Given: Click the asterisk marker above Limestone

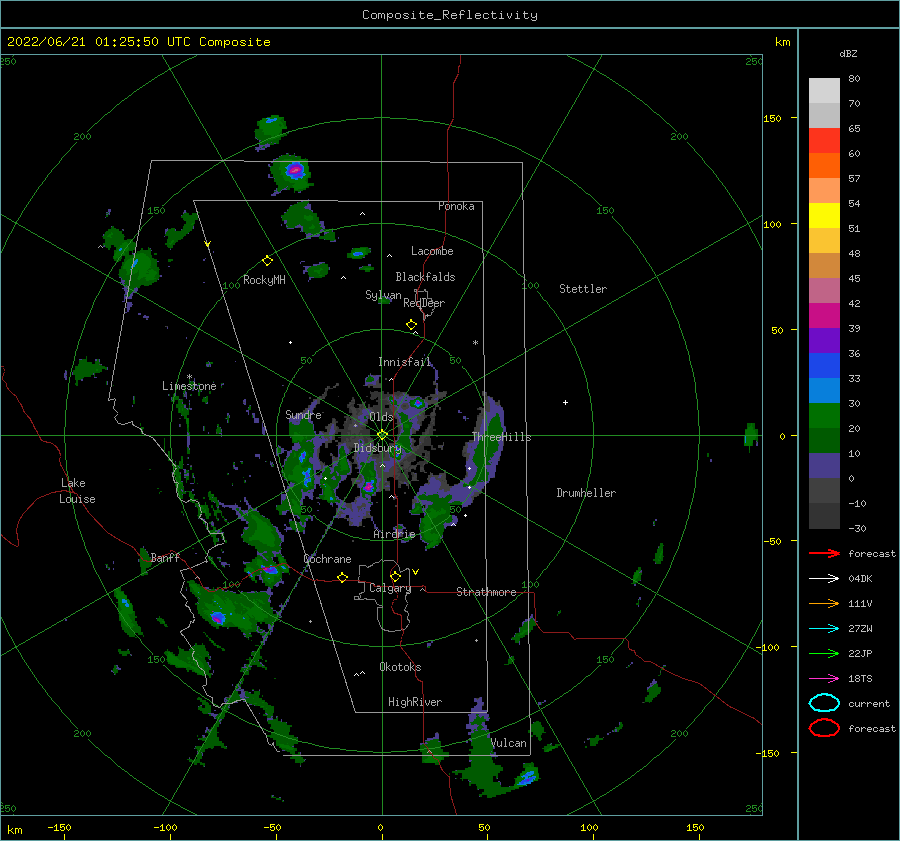Looking at the screenshot, I should tap(189, 377).
